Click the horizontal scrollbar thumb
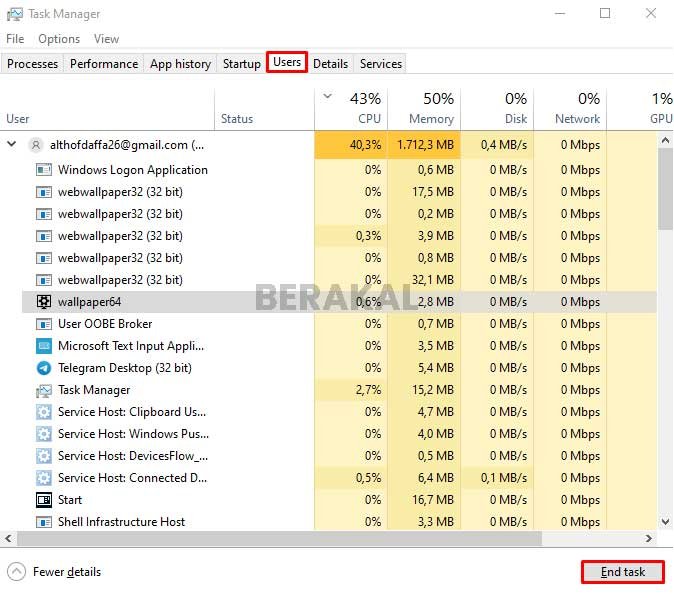The image size is (674, 594). (279, 538)
